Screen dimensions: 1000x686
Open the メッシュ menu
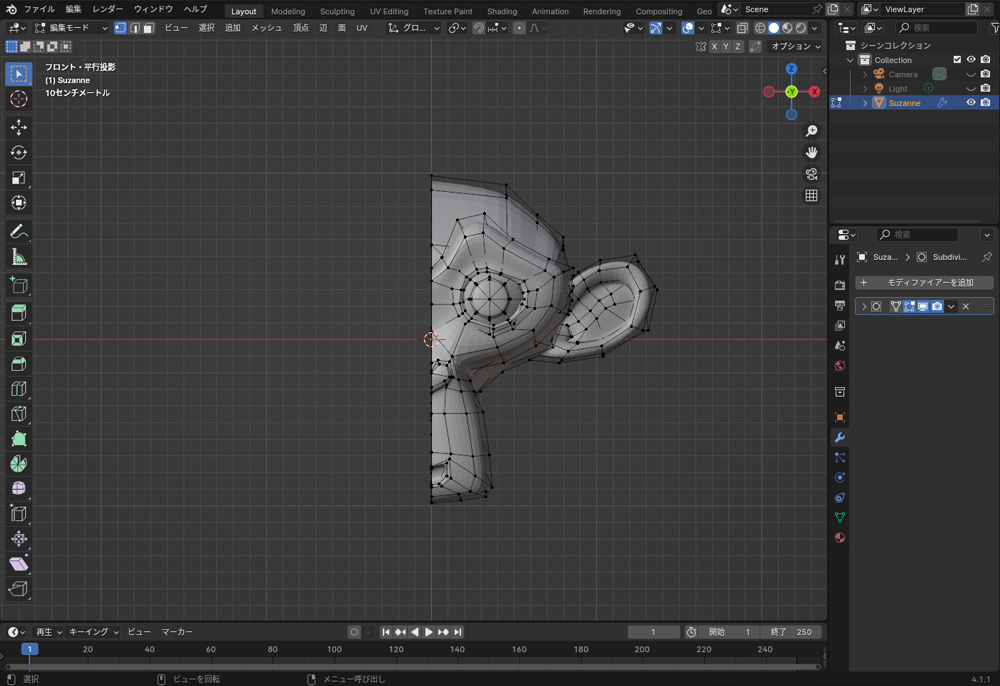[266, 28]
